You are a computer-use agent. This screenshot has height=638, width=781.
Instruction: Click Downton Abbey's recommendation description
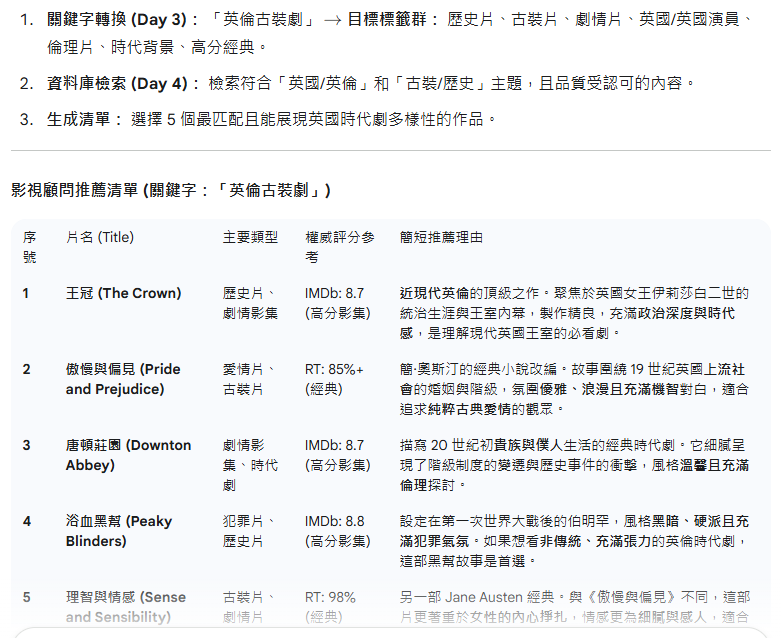[574, 465]
